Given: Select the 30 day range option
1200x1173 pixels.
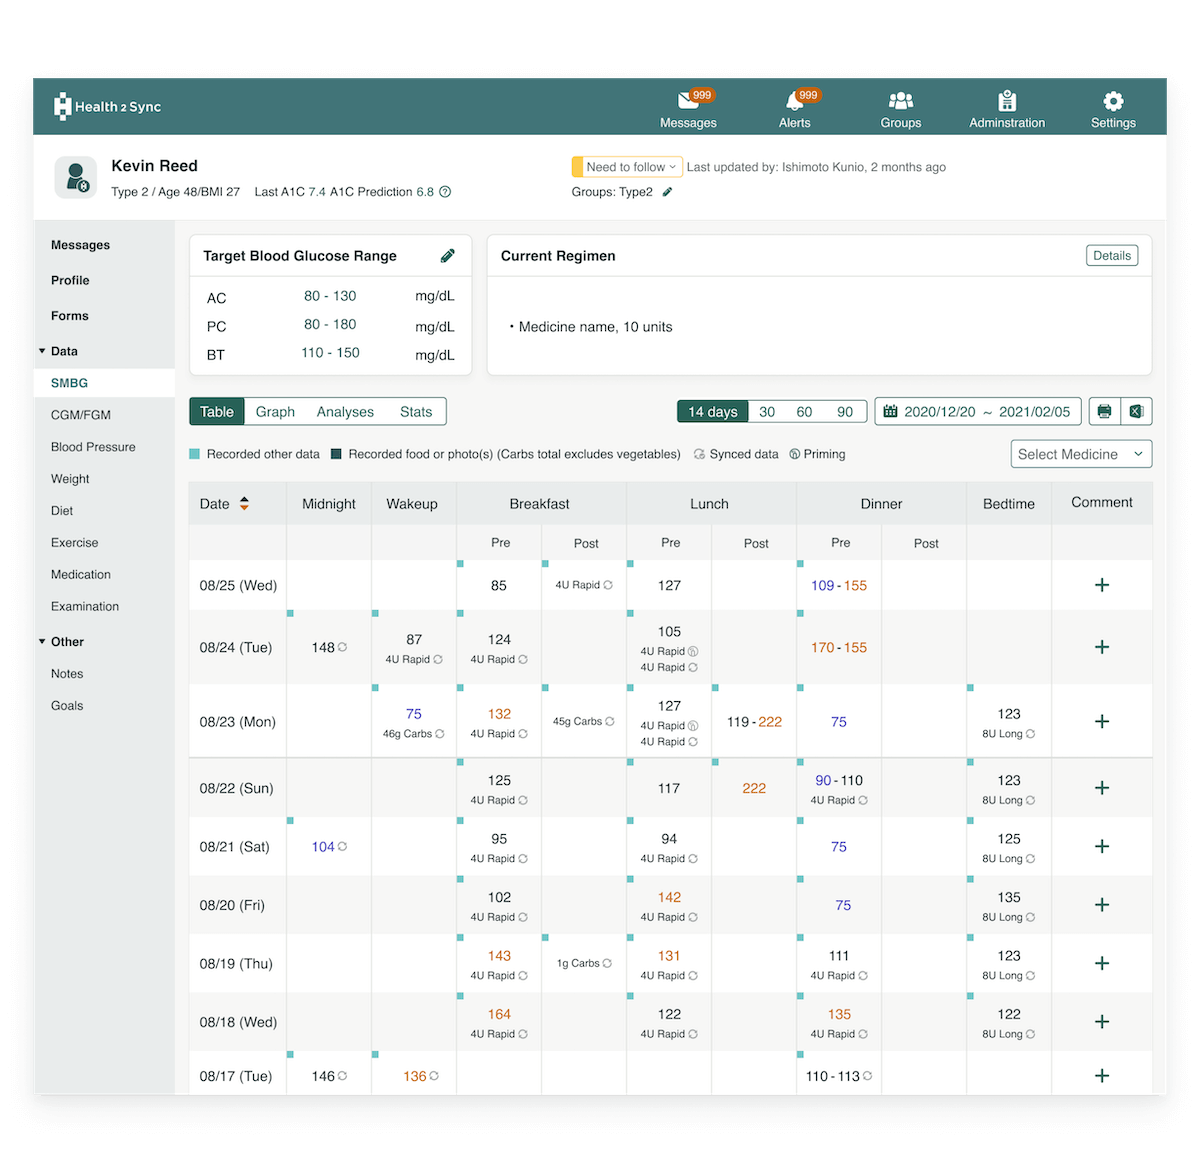Looking at the screenshot, I should (767, 411).
